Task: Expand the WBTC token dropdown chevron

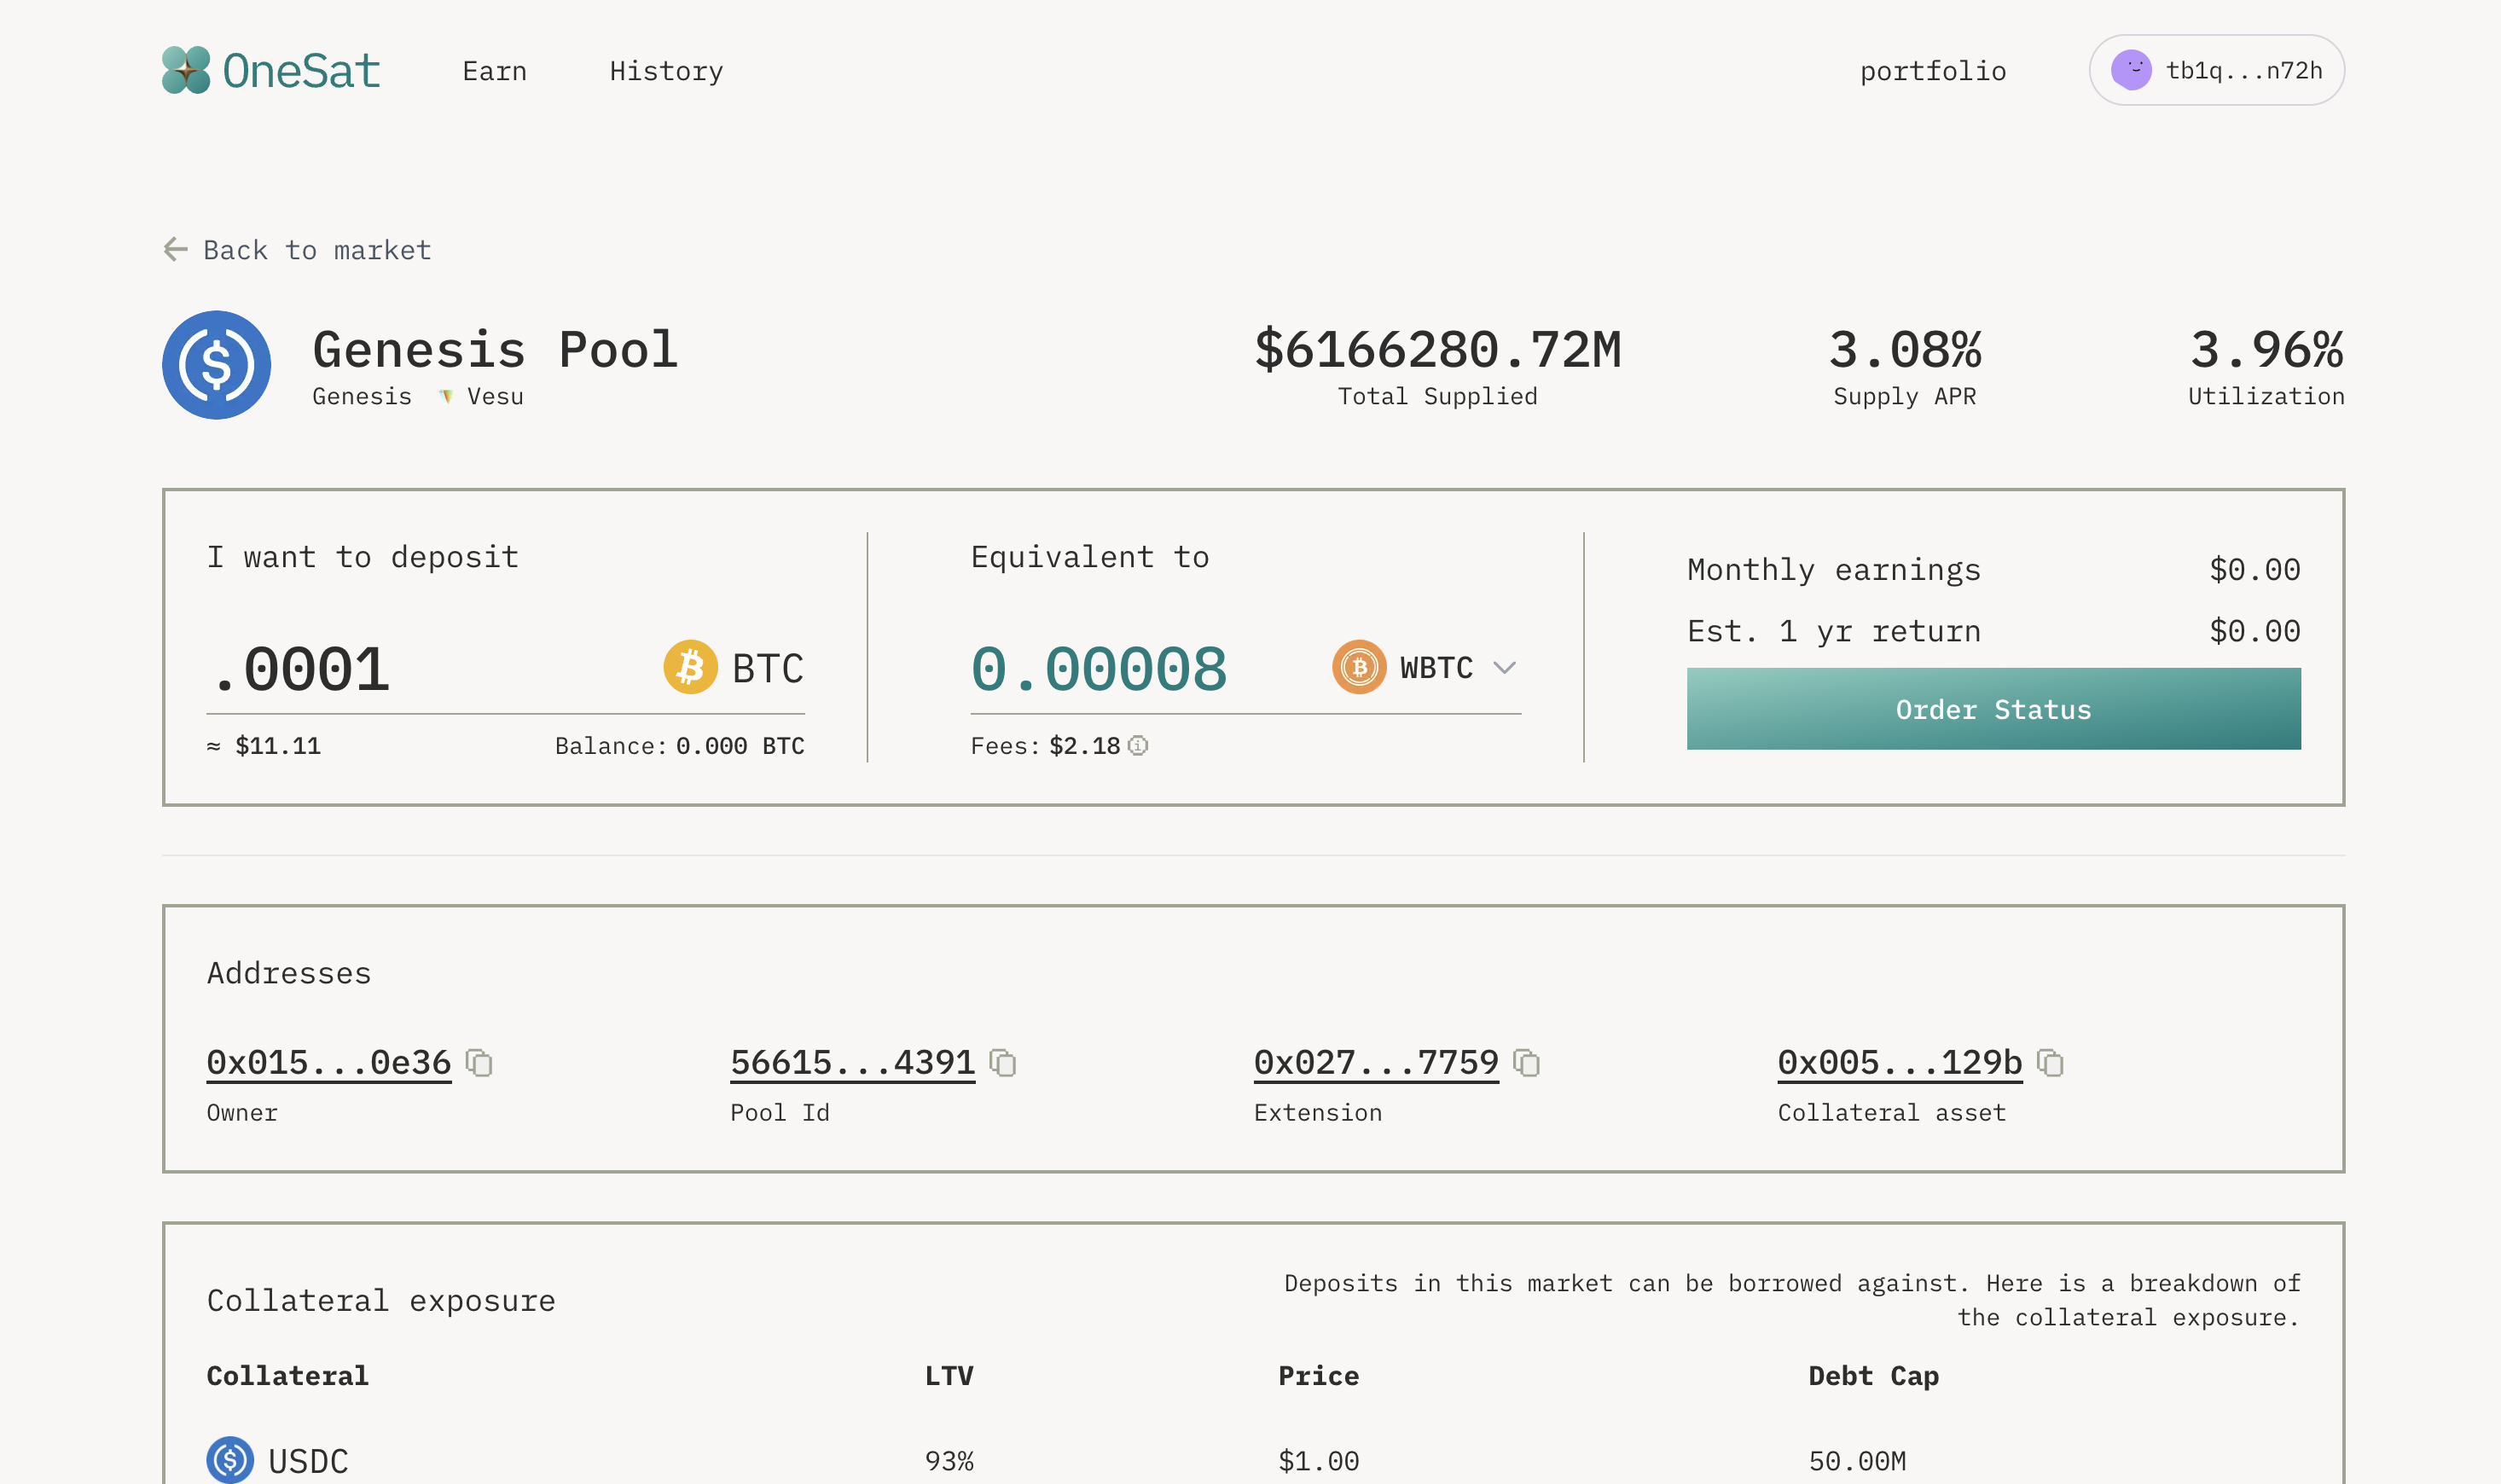Action: [x=1505, y=667]
